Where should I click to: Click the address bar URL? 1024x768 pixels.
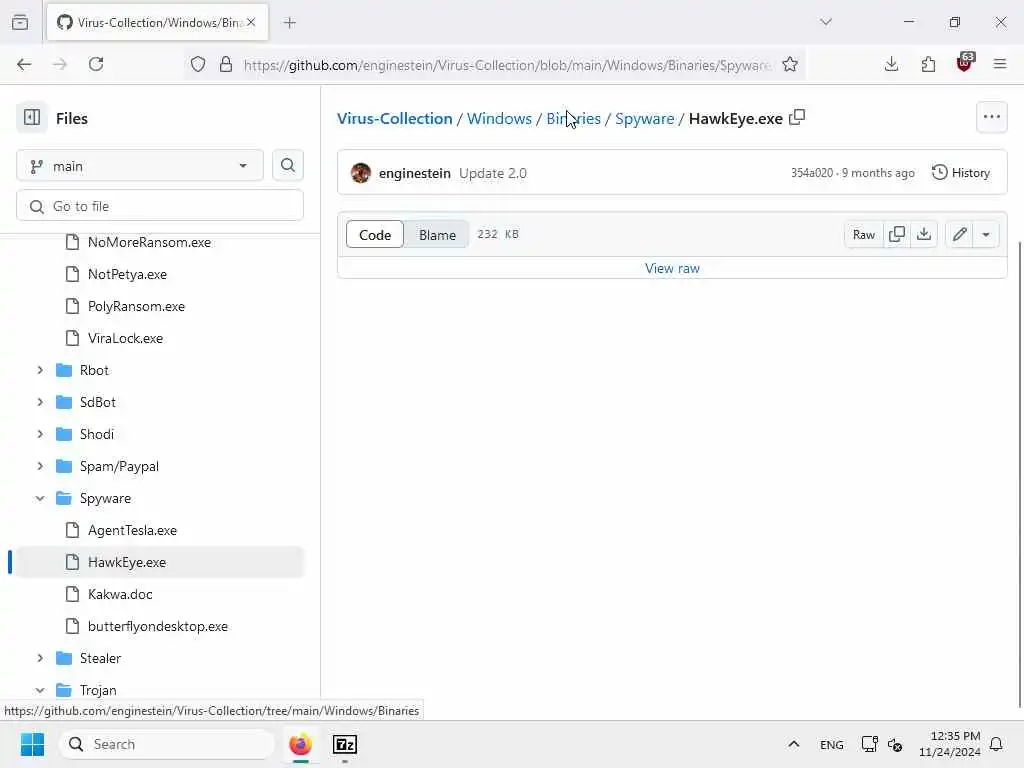coord(507,65)
